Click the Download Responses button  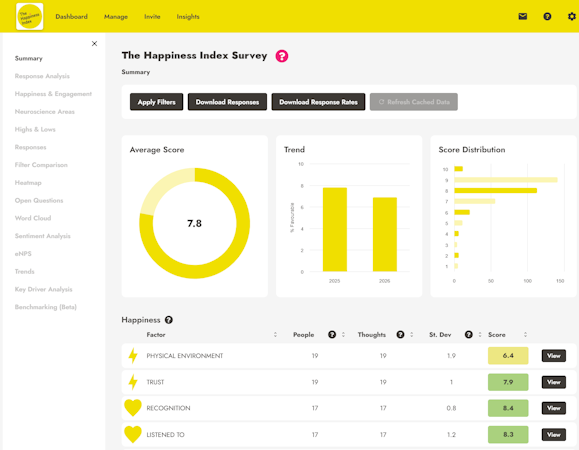227,102
